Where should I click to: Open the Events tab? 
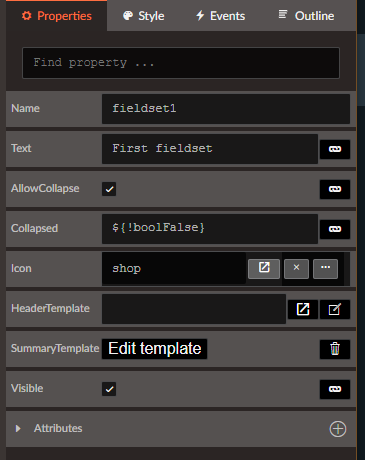point(220,16)
